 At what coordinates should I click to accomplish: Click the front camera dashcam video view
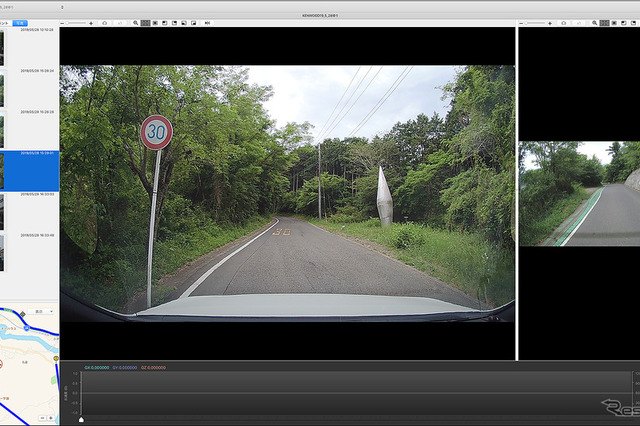[287, 193]
